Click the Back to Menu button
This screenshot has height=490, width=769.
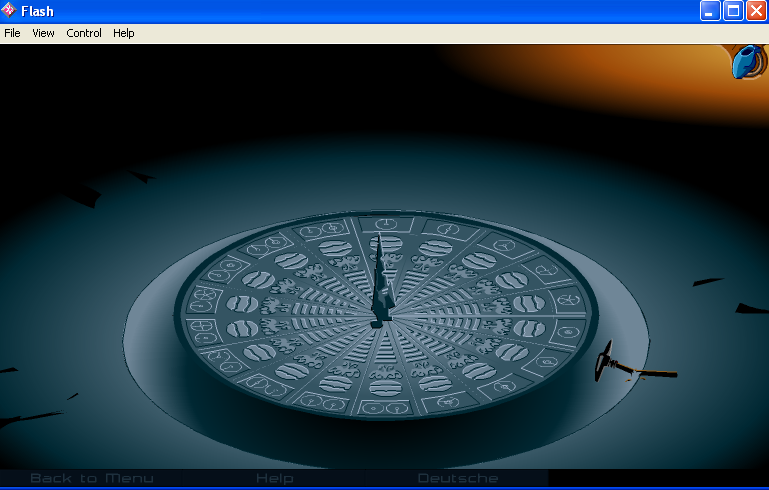point(92,478)
